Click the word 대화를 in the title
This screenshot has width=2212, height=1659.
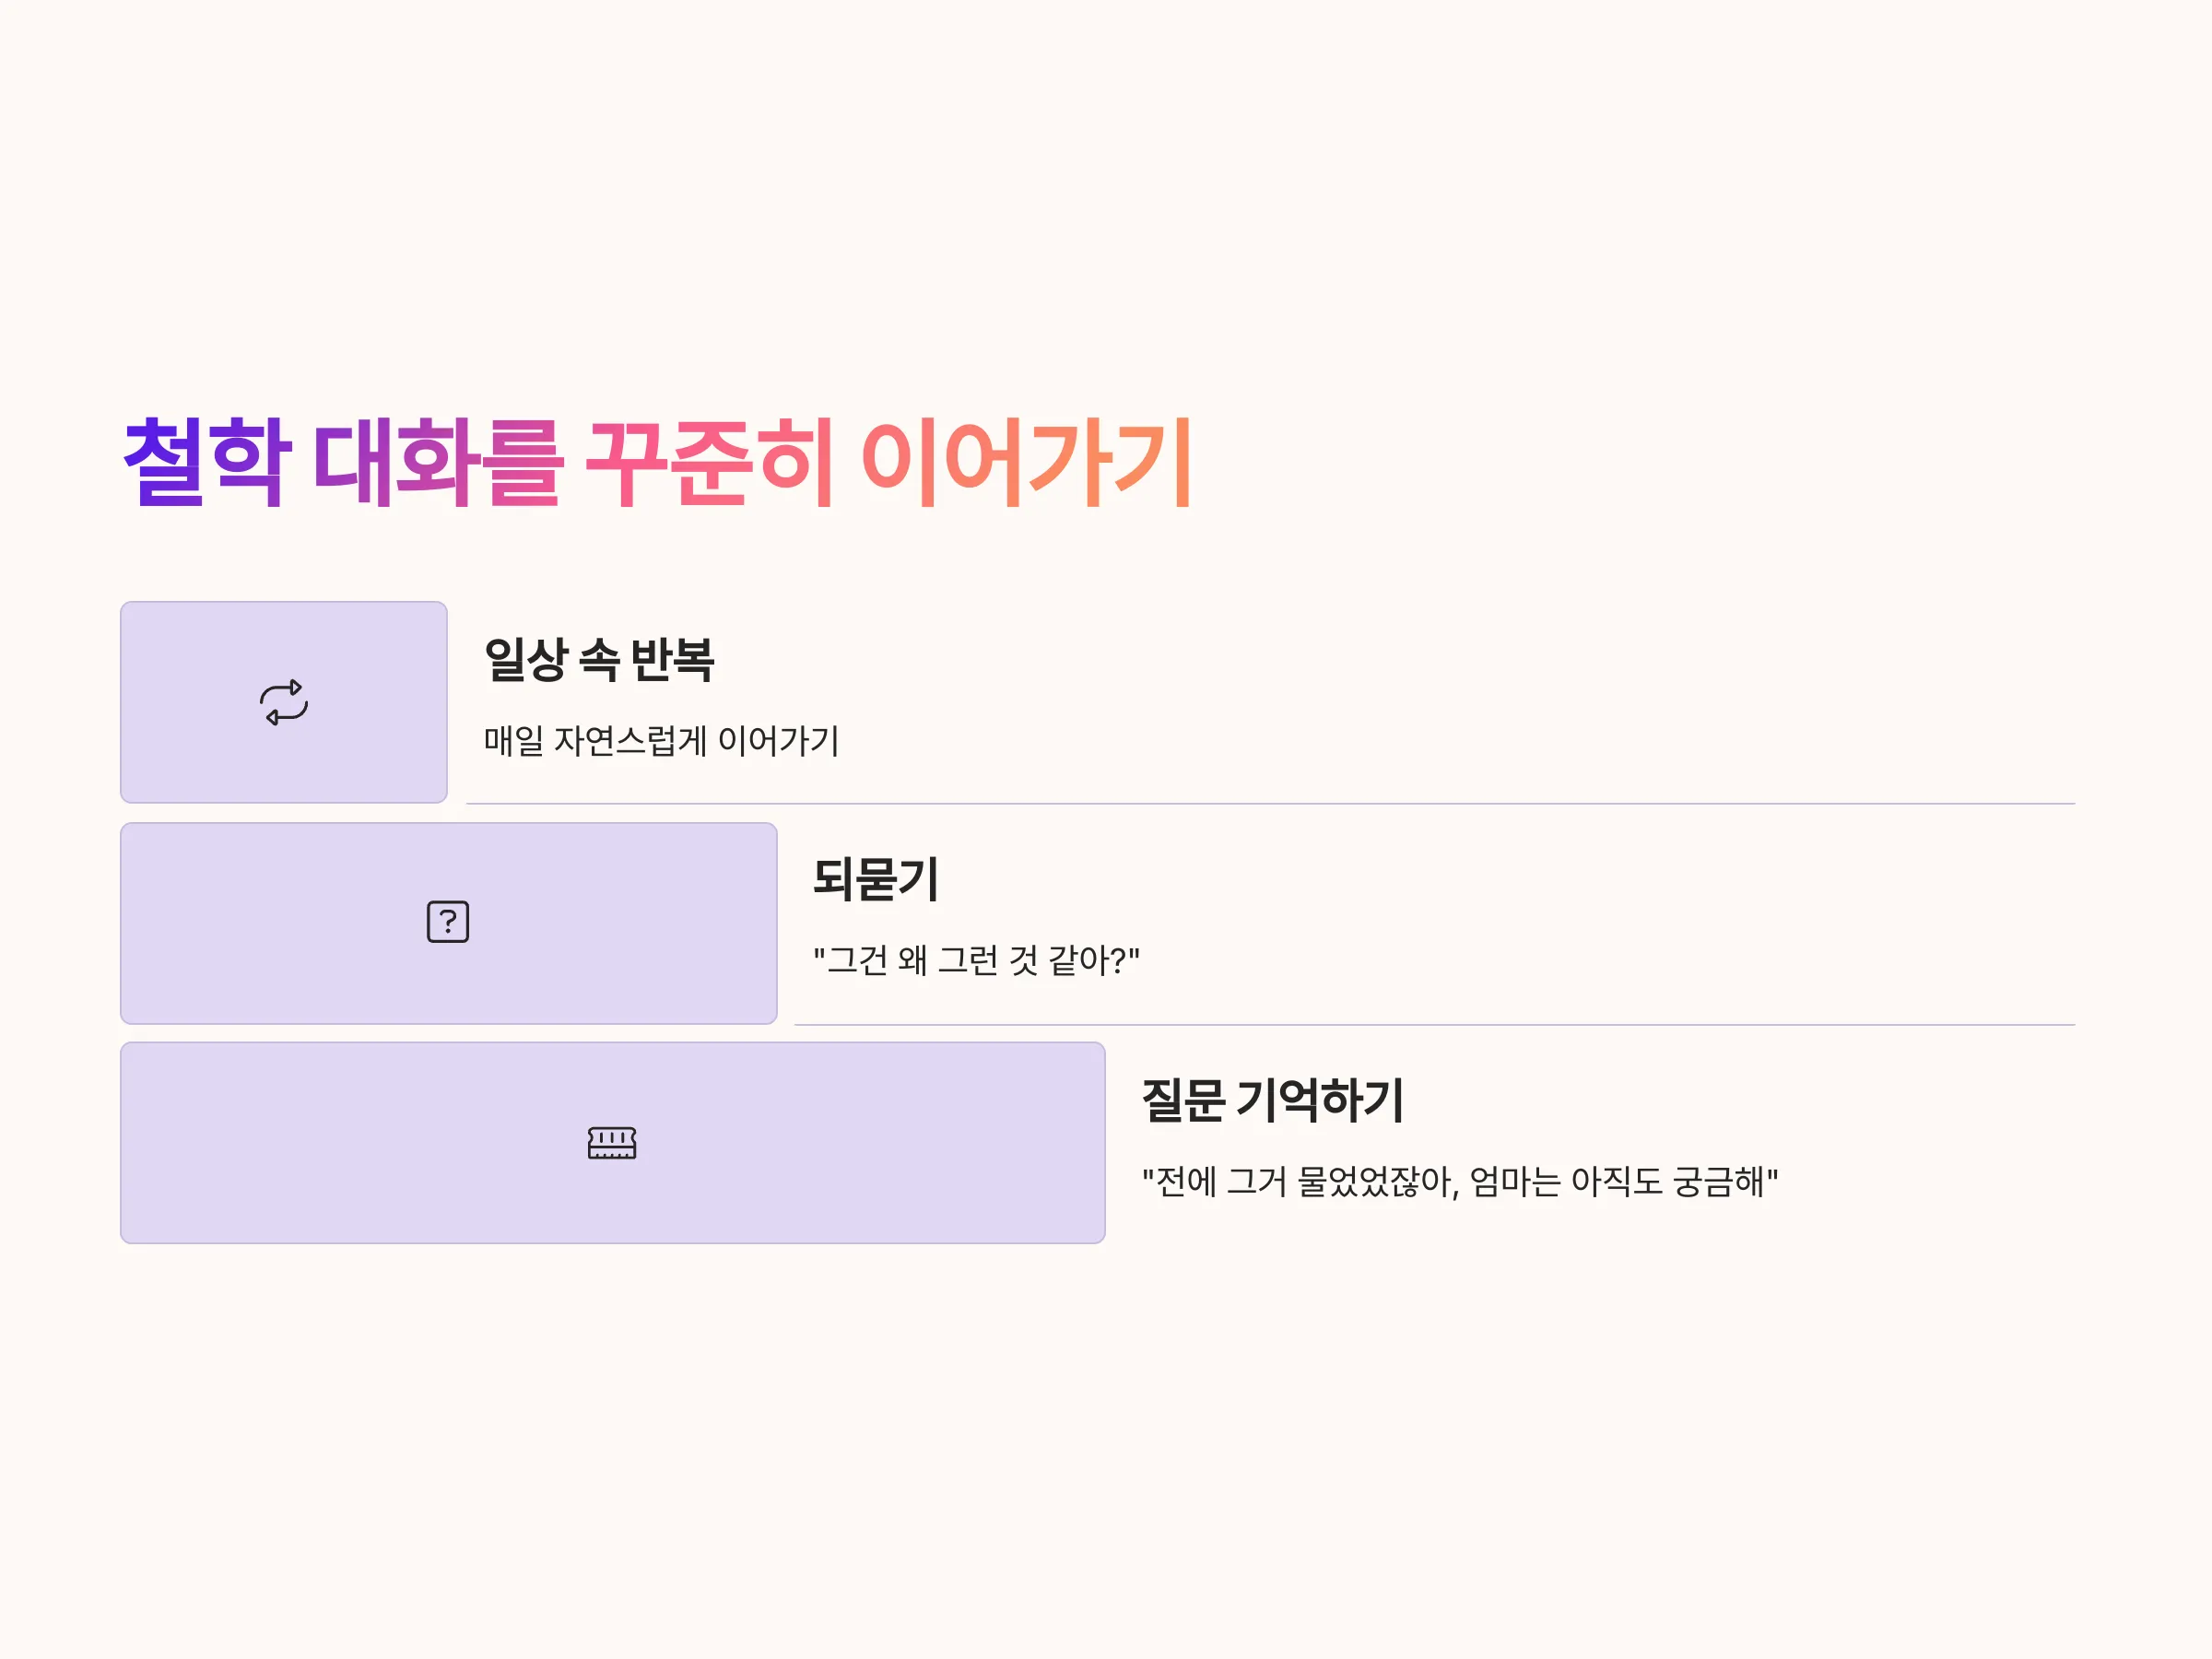pos(438,462)
